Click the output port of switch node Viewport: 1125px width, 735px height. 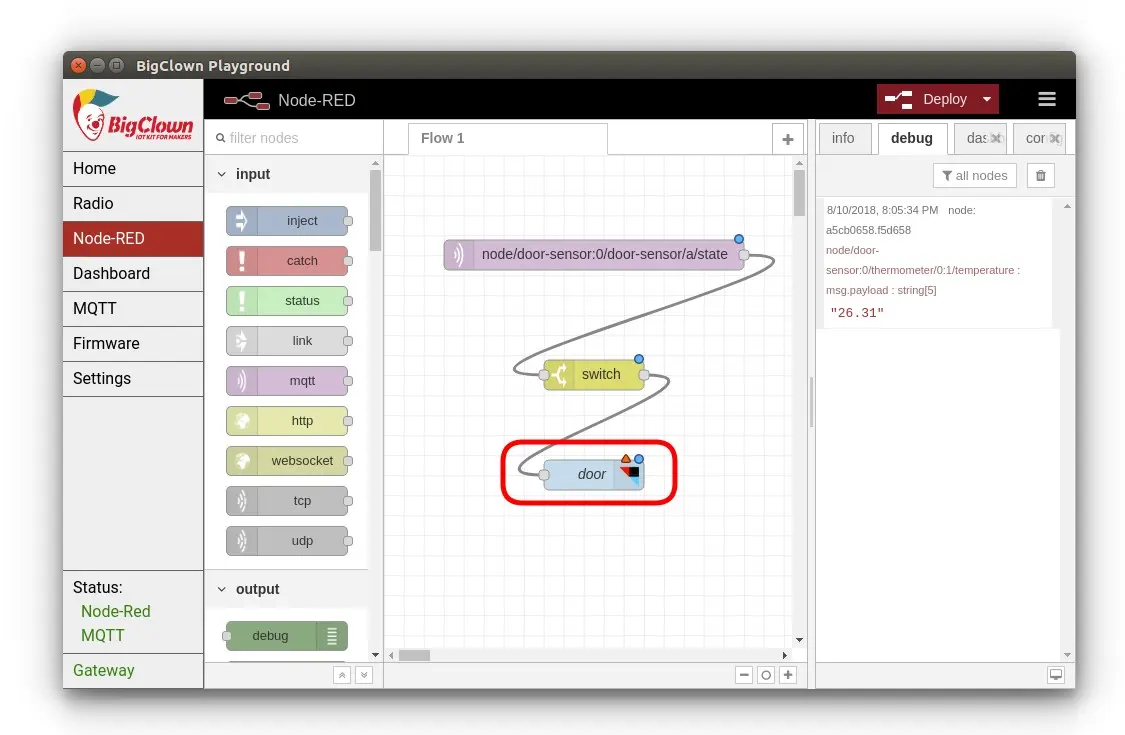(644, 375)
